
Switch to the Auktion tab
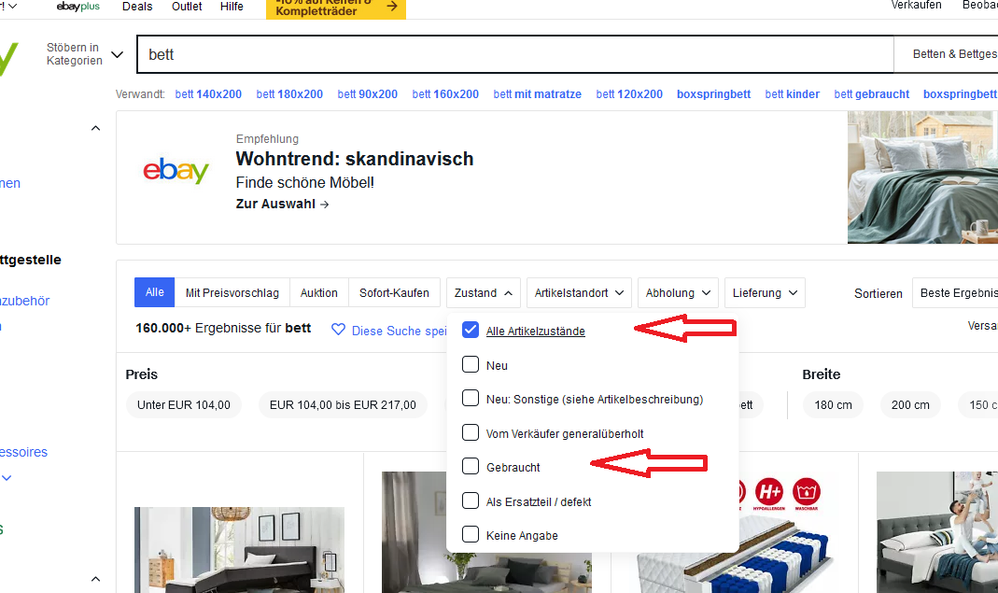coord(319,293)
